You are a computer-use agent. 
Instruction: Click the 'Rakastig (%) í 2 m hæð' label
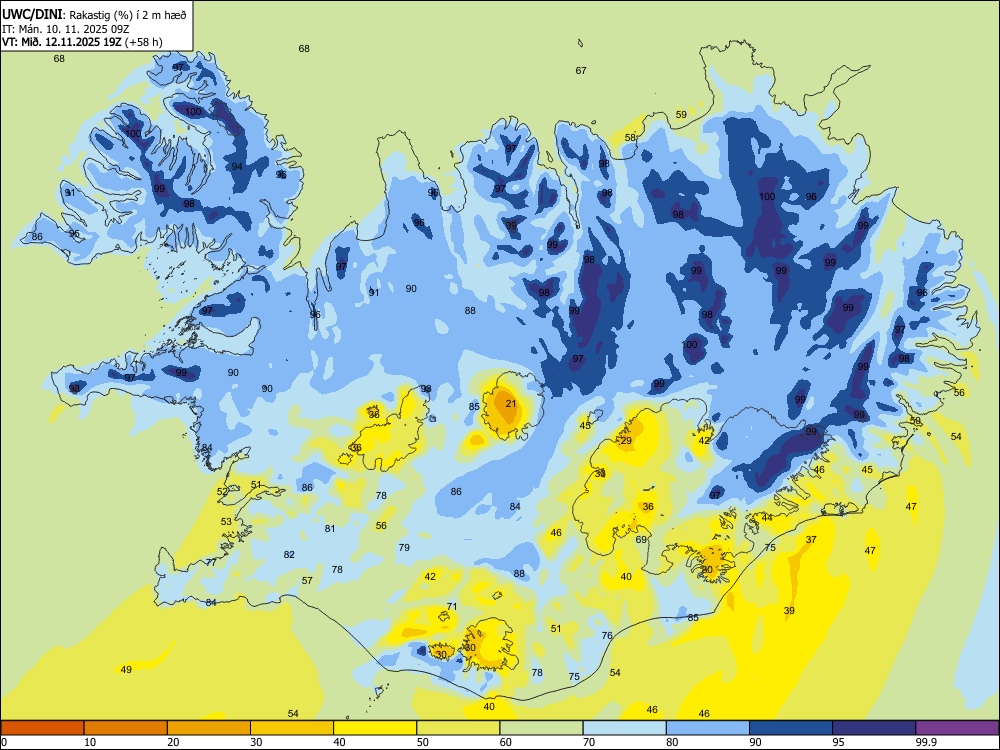pyautogui.click(x=128, y=15)
